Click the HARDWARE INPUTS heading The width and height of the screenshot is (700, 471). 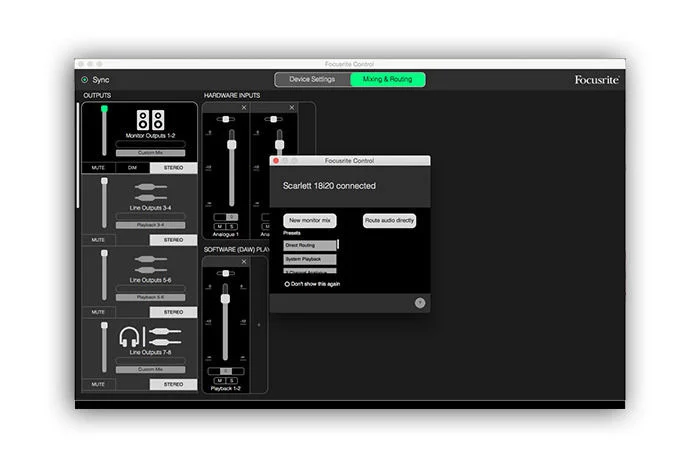click(x=232, y=96)
